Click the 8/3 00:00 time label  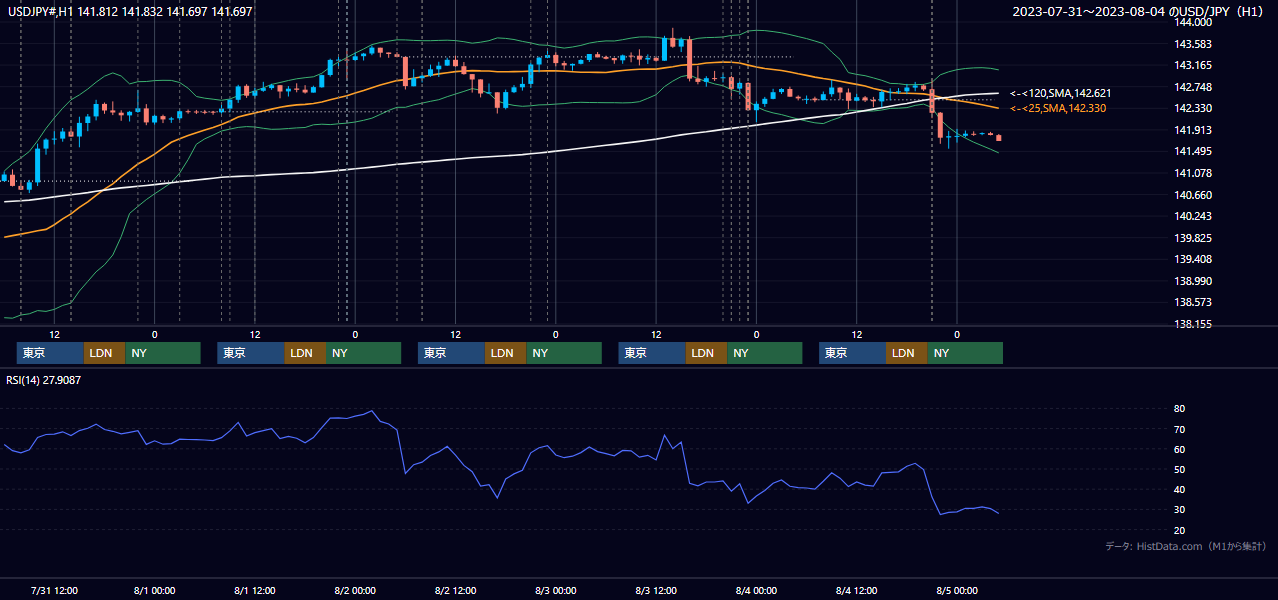[x=556, y=590]
